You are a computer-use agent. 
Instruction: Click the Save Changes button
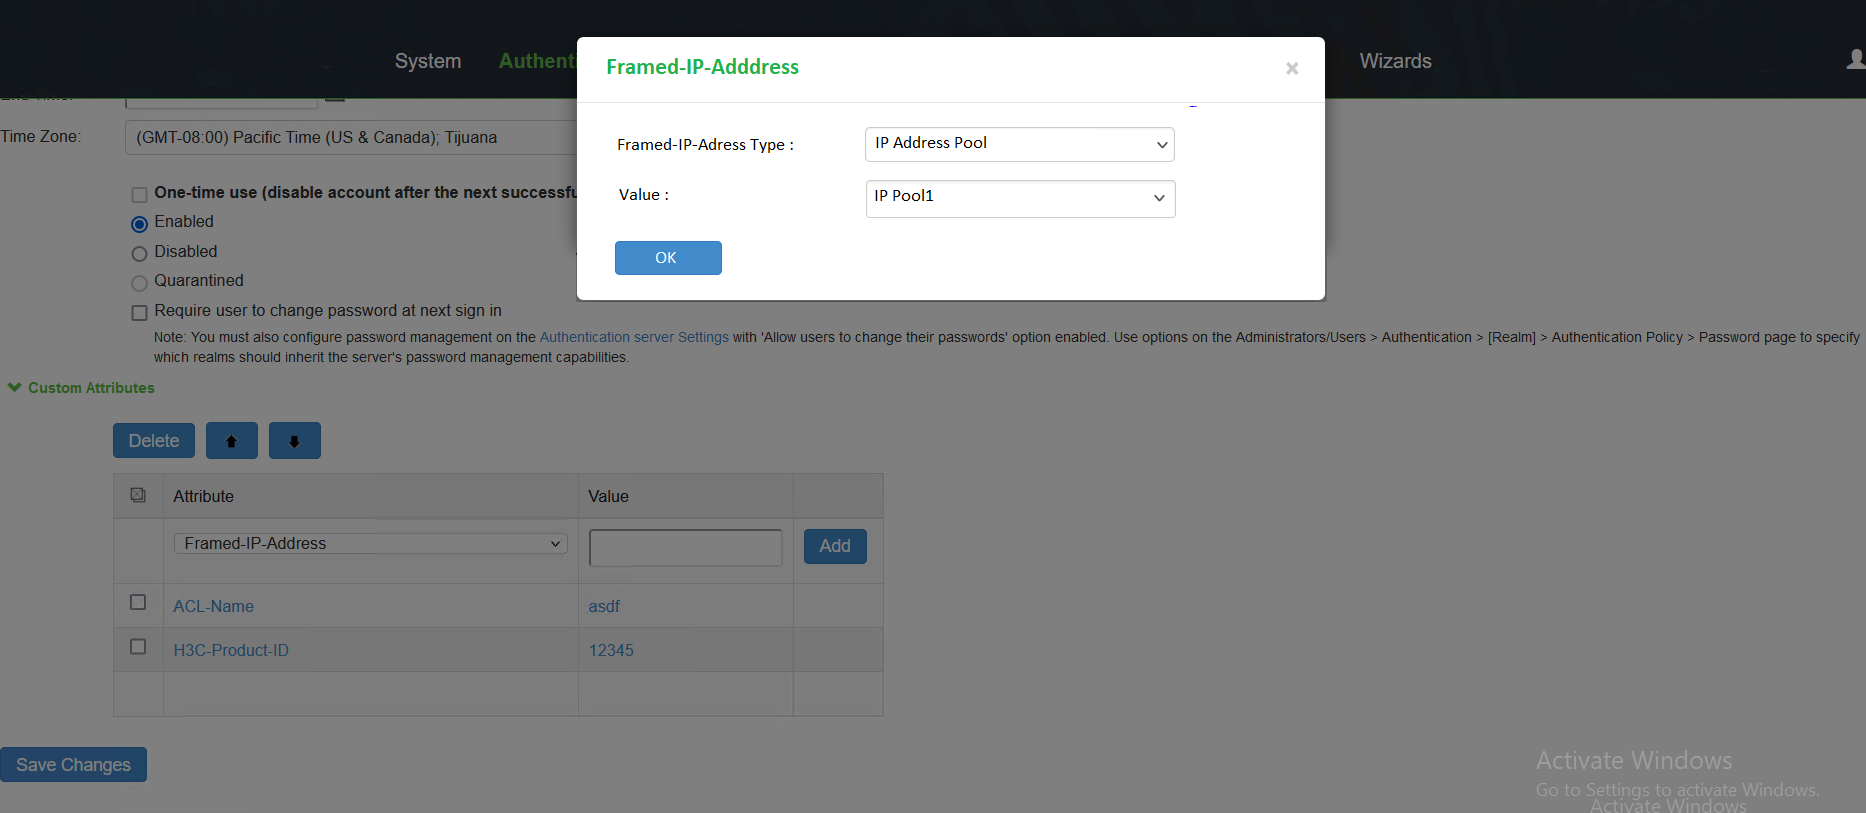(x=73, y=764)
